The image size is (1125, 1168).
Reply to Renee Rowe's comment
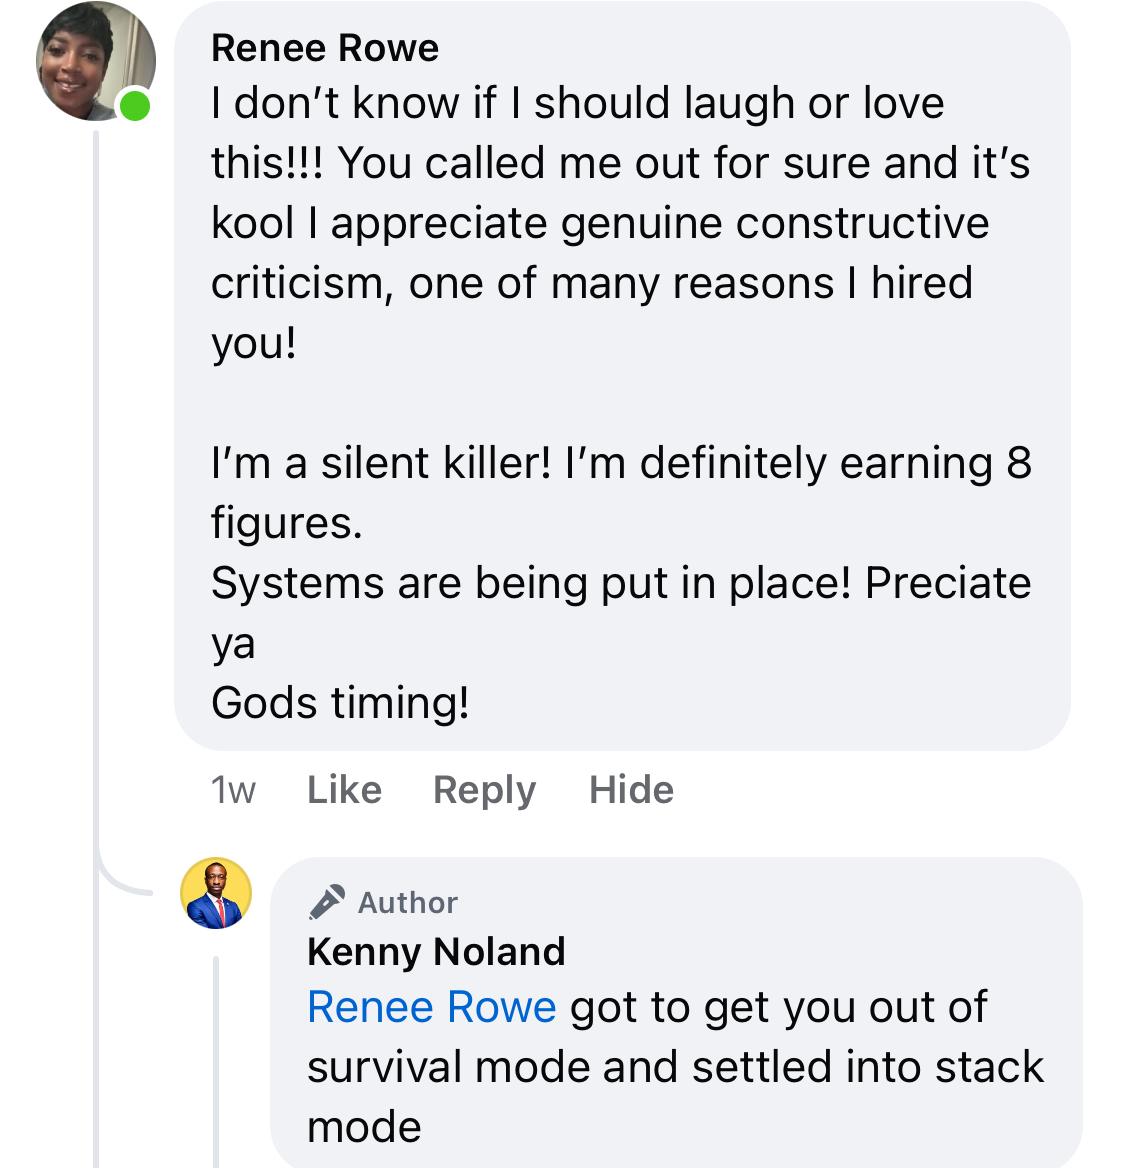tap(484, 790)
